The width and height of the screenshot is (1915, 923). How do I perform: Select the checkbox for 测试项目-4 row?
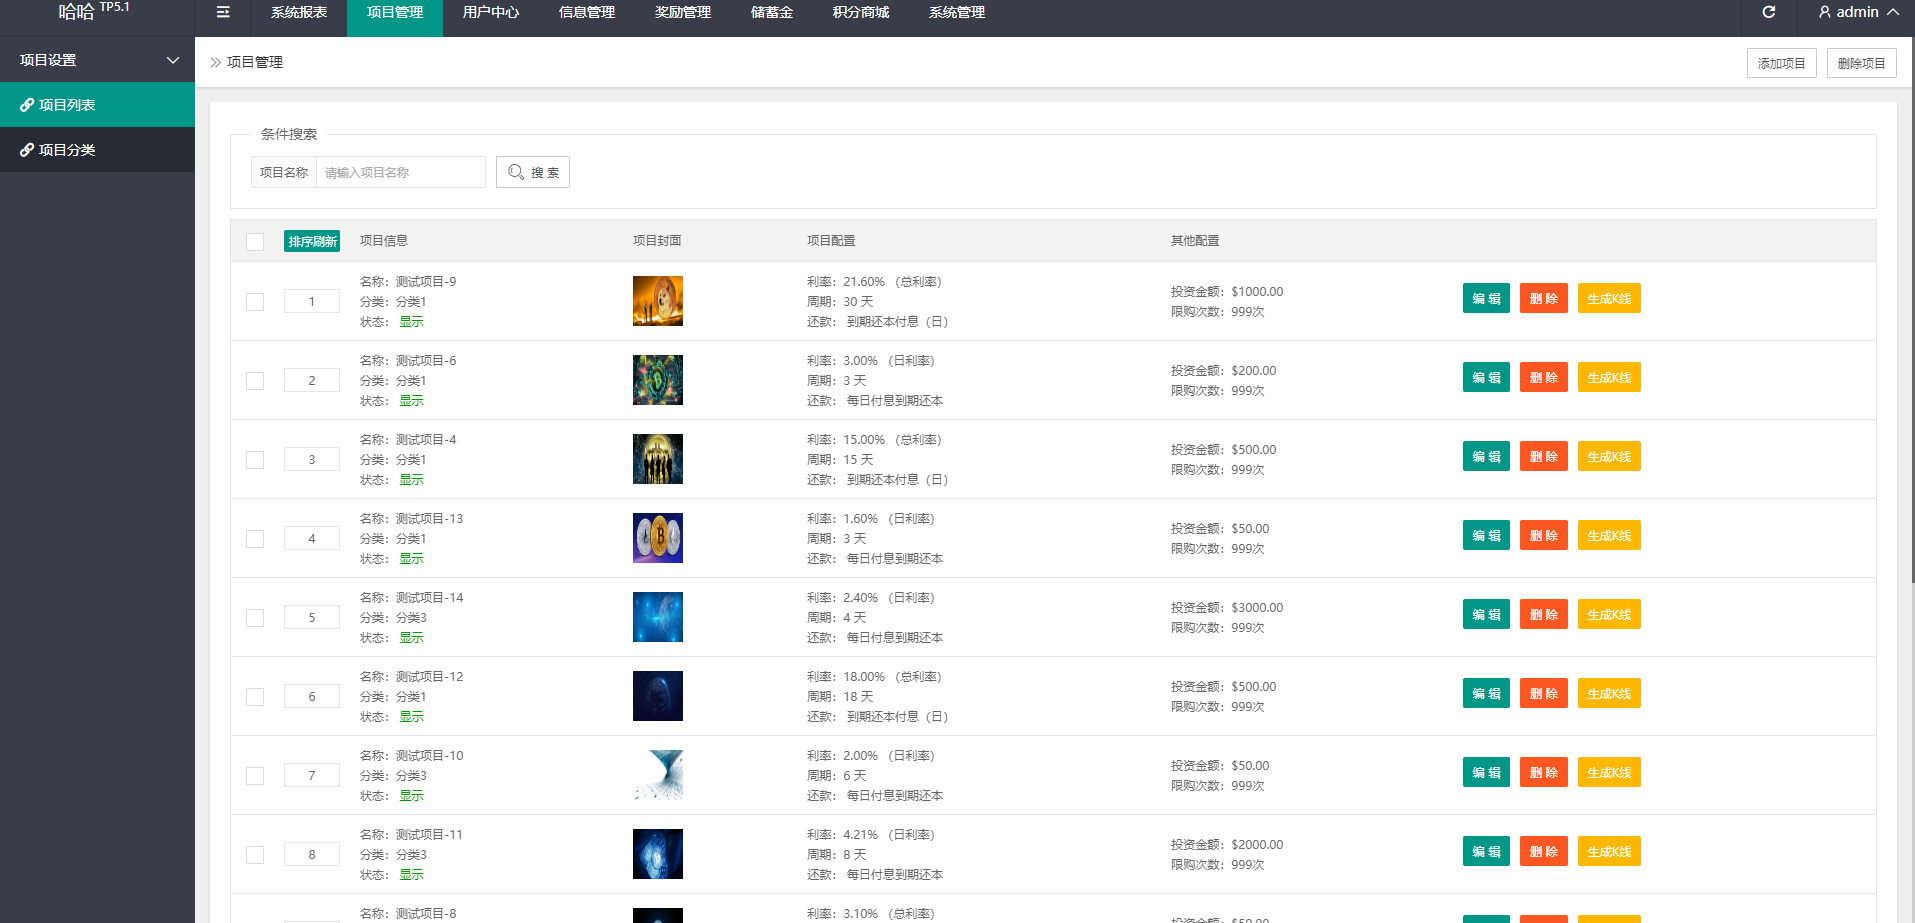click(255, 460)
